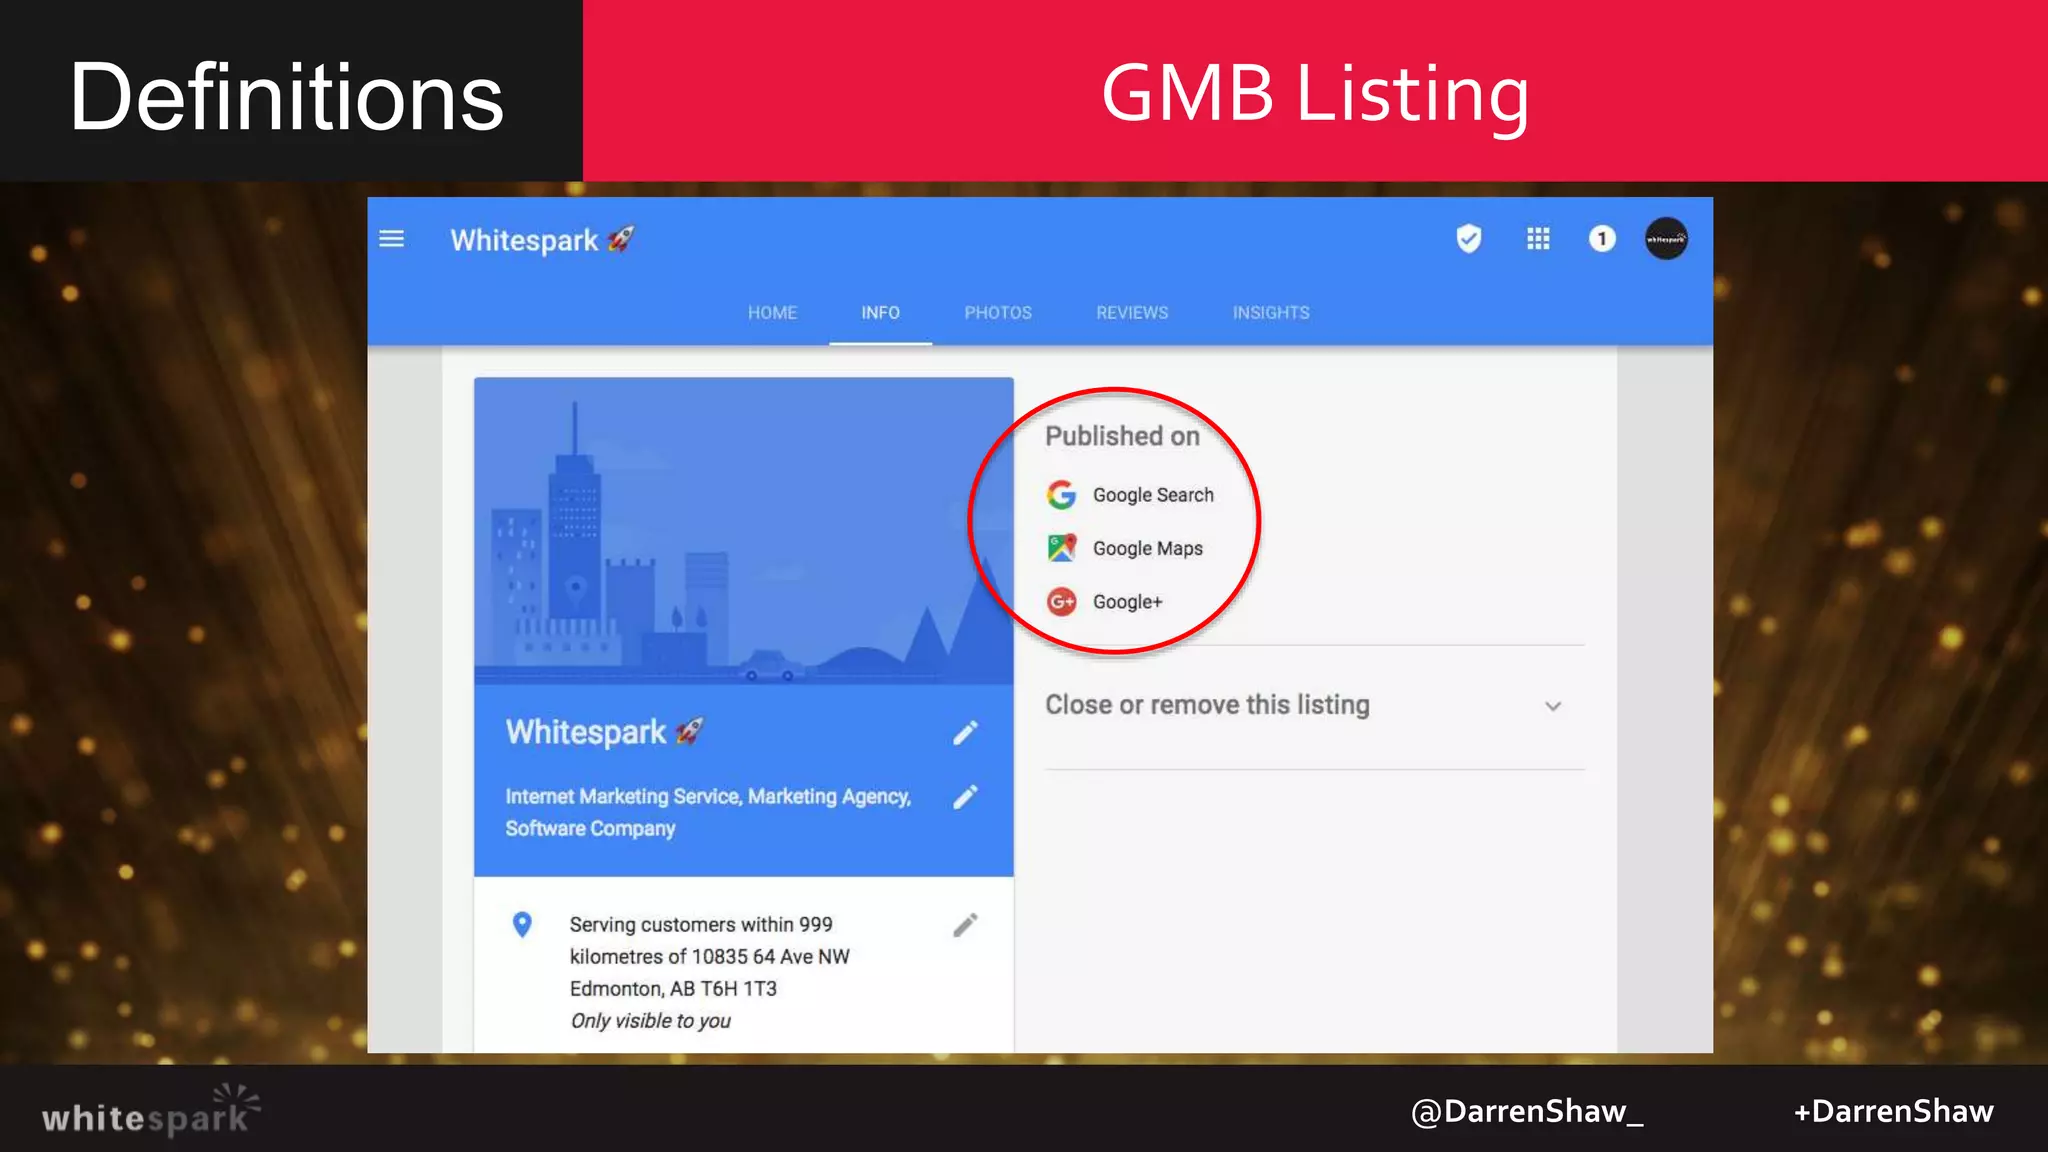The height and width of the screenshot is (1152, 2048).
Task: Click the Serving customers within 999 address
Action: pos(709,956)
